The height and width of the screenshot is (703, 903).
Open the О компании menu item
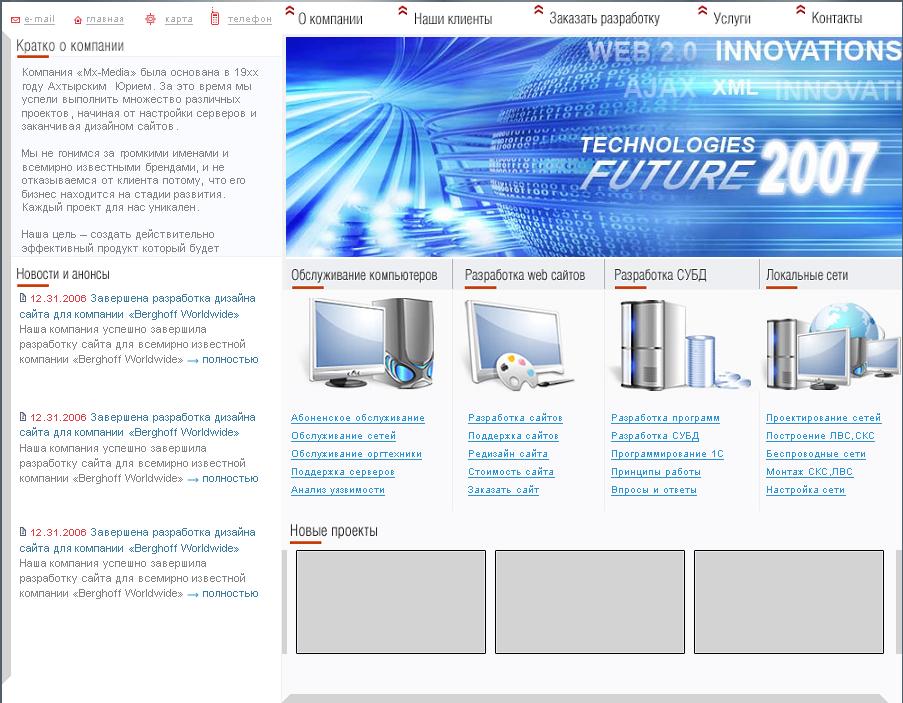coord(330,19)
